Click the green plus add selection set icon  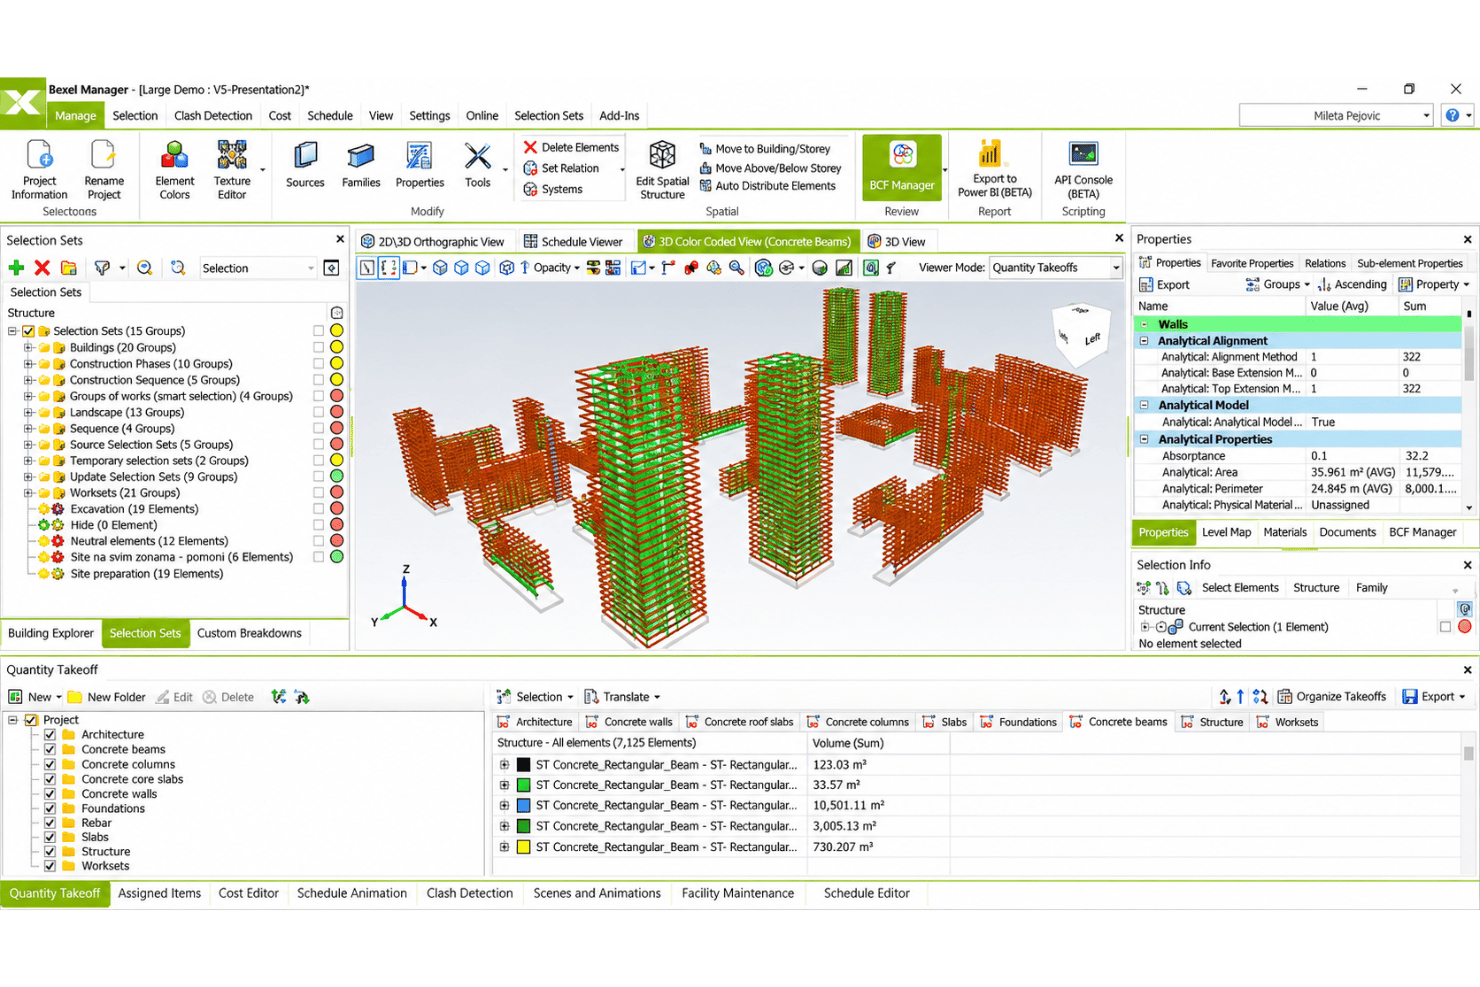16,268
